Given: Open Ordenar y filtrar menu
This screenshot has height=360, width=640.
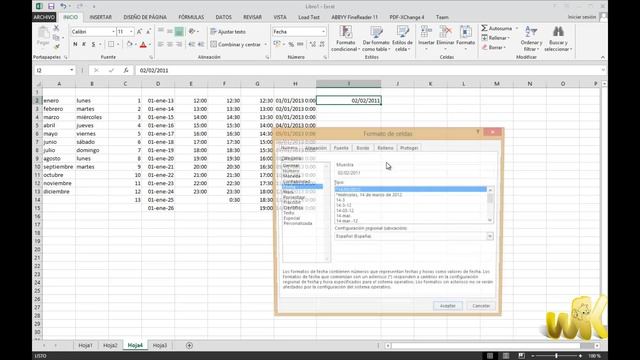Looking at the screenshot, I should coord(531,38).
